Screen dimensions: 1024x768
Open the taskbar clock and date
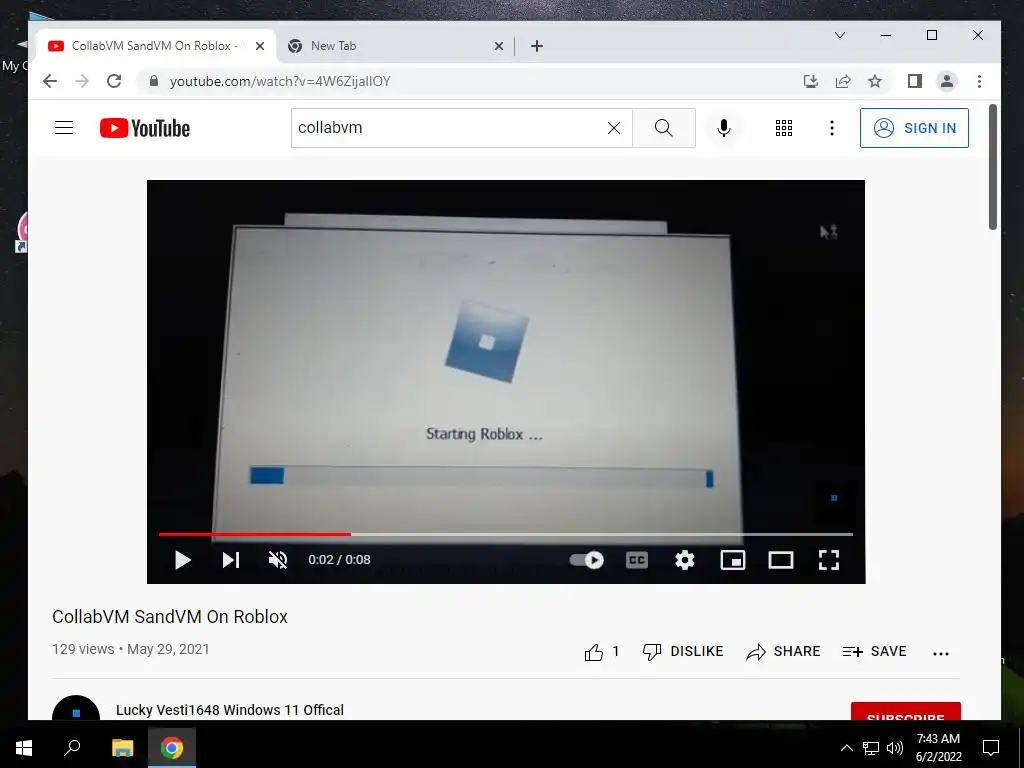(x=938, y=748)
